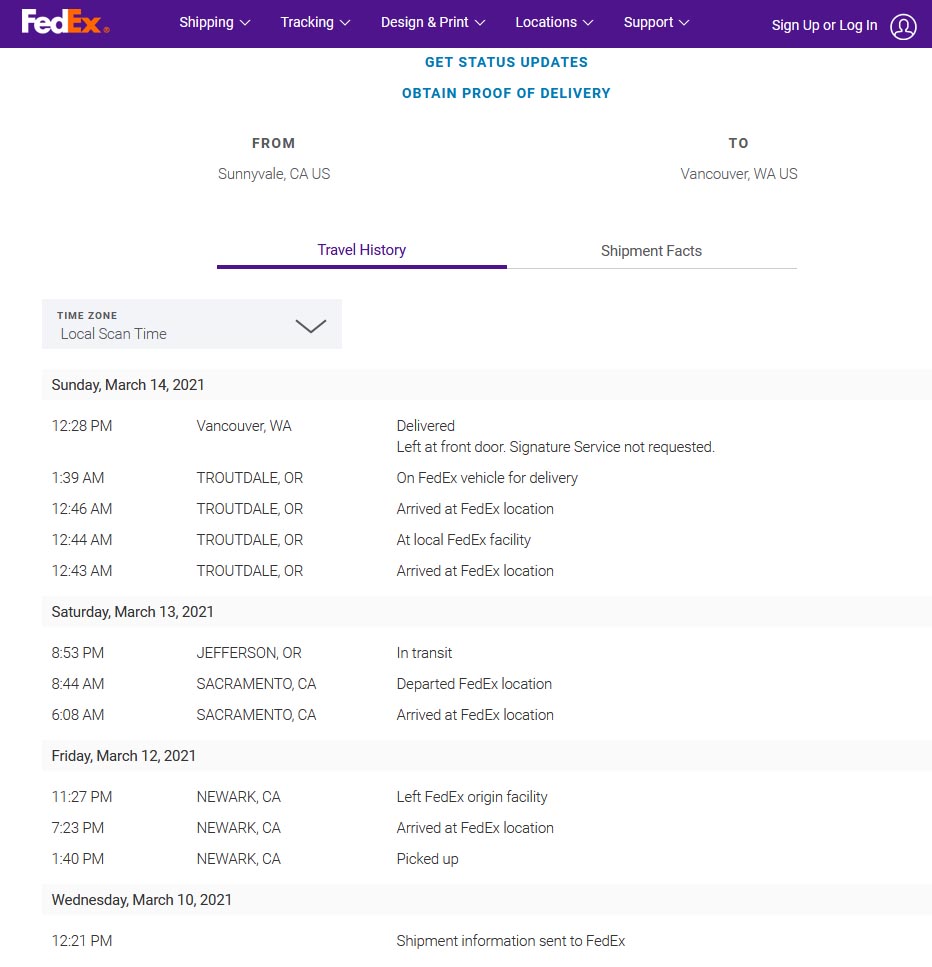
Task: Switch to the Shipment Facts tab
Action: point(651,250)
